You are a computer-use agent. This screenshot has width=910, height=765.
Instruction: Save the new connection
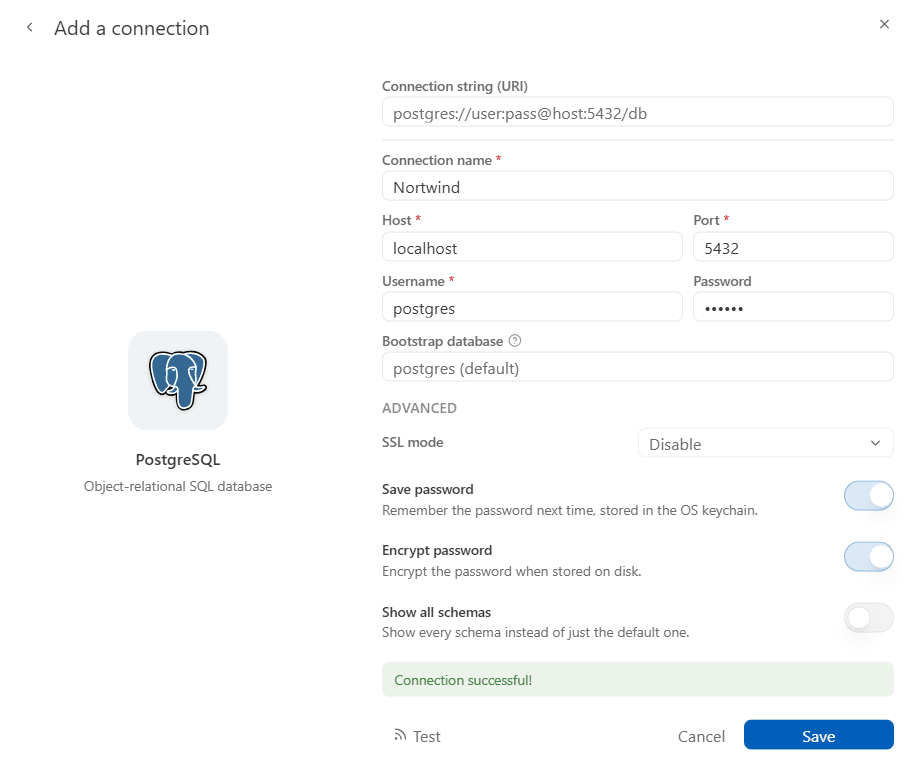click(818, 735)
